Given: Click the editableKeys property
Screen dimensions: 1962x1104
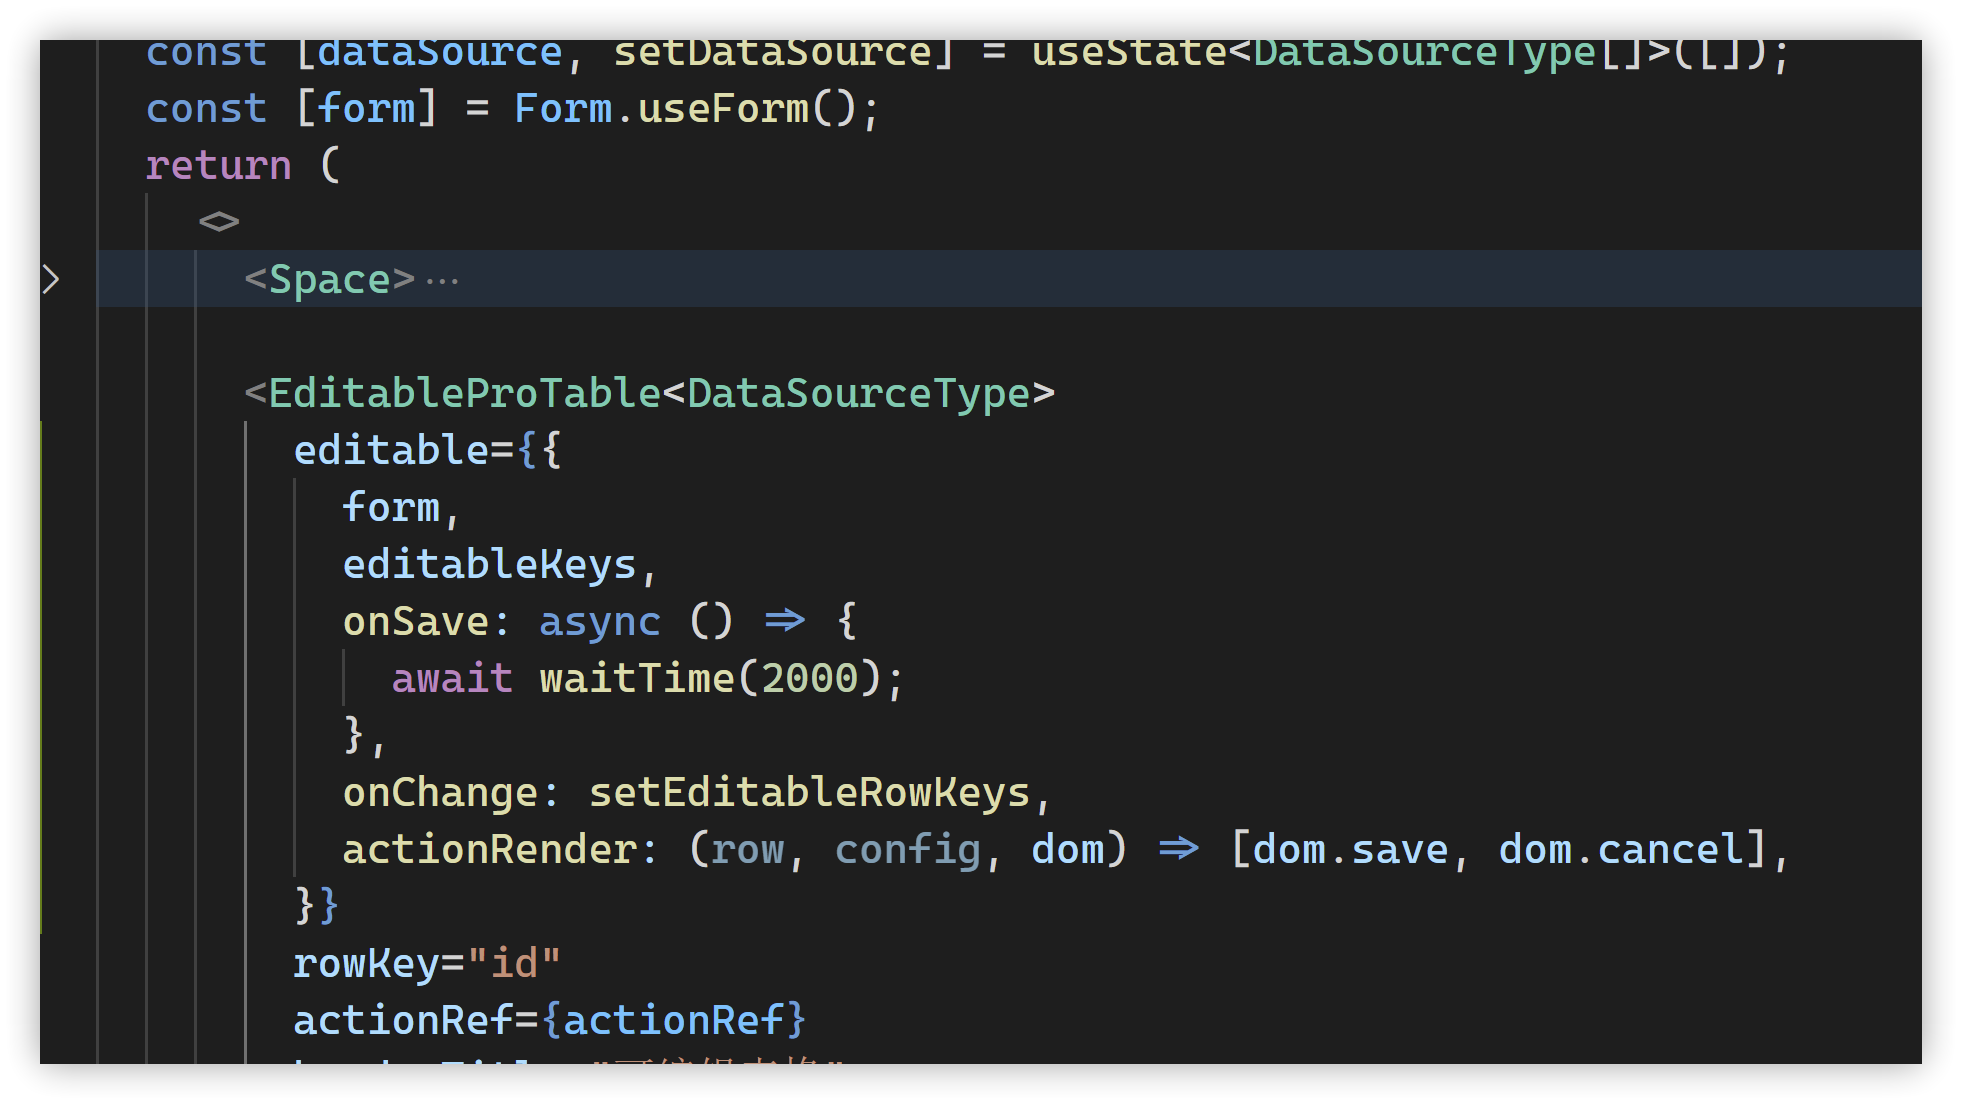Looking at the screenshot, I should tap(489, 564).
